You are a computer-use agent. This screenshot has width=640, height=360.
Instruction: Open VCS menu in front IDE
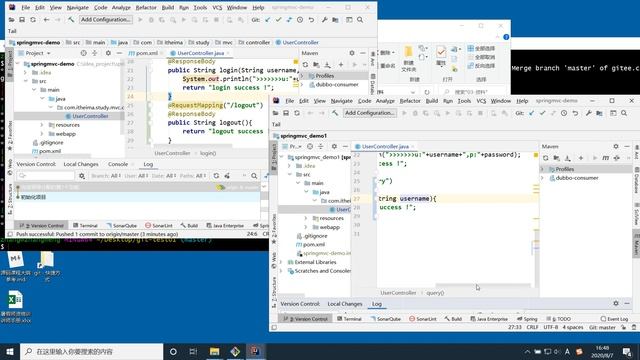[481, 101]
